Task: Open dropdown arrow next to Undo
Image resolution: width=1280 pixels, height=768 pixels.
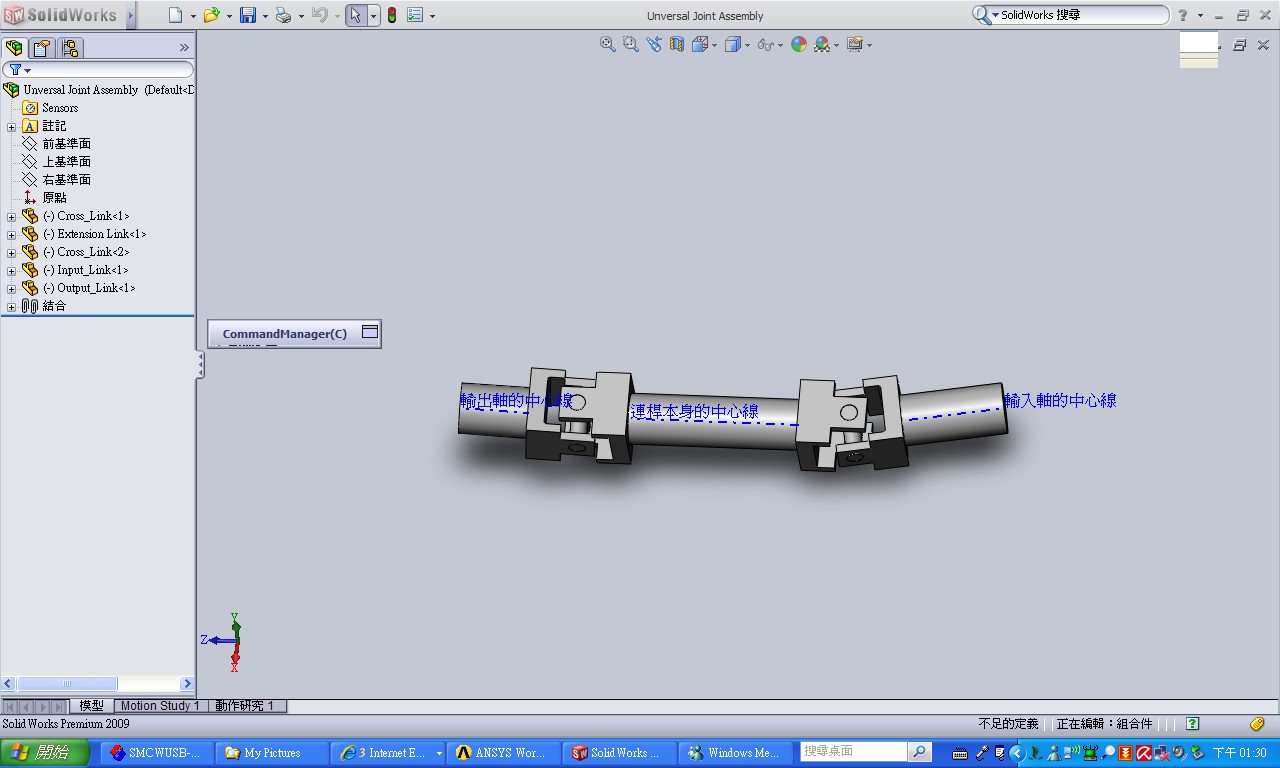Action: [x=335, y=16]
